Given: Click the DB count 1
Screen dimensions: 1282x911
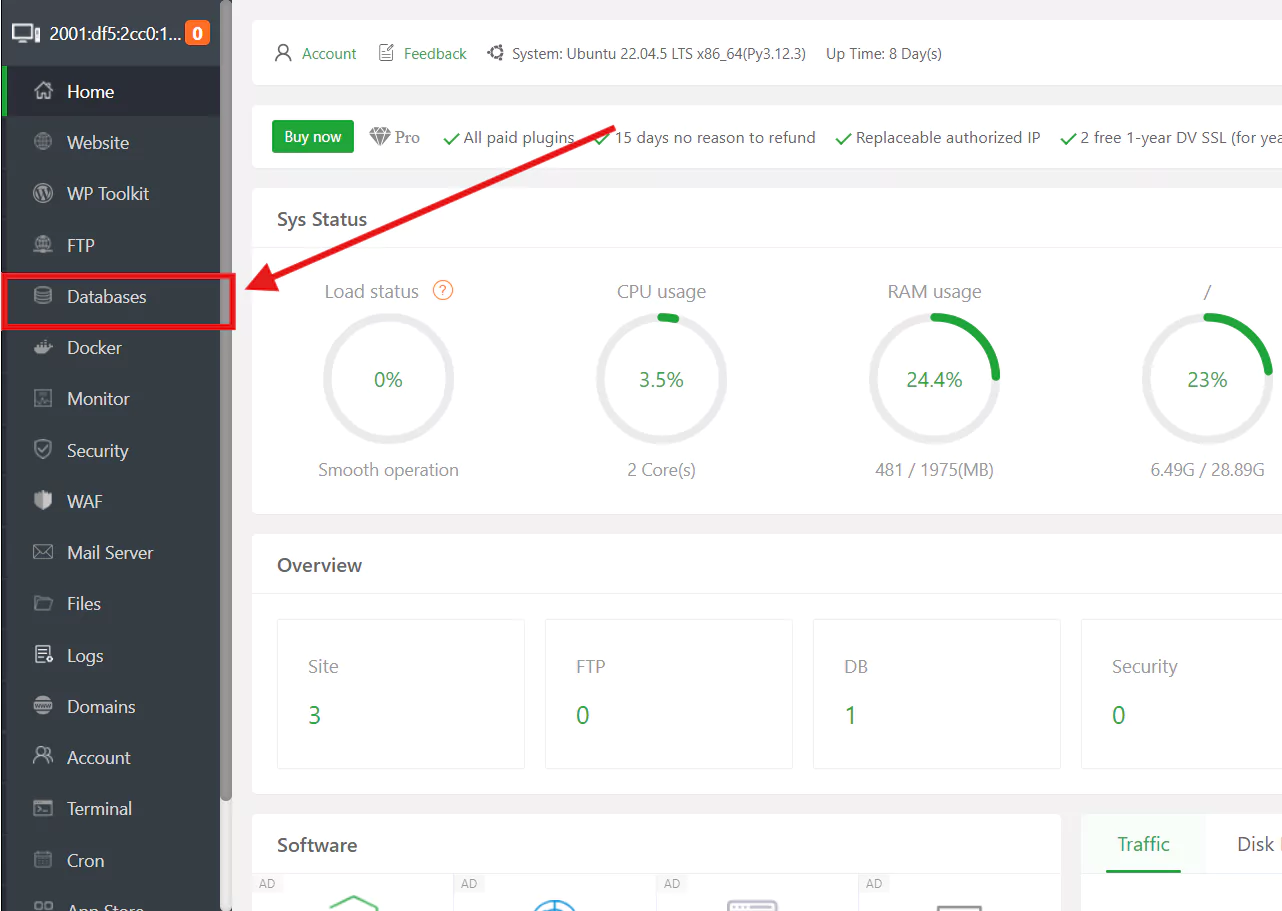Looking at the screenshot, I should click(x=850, y=715).
